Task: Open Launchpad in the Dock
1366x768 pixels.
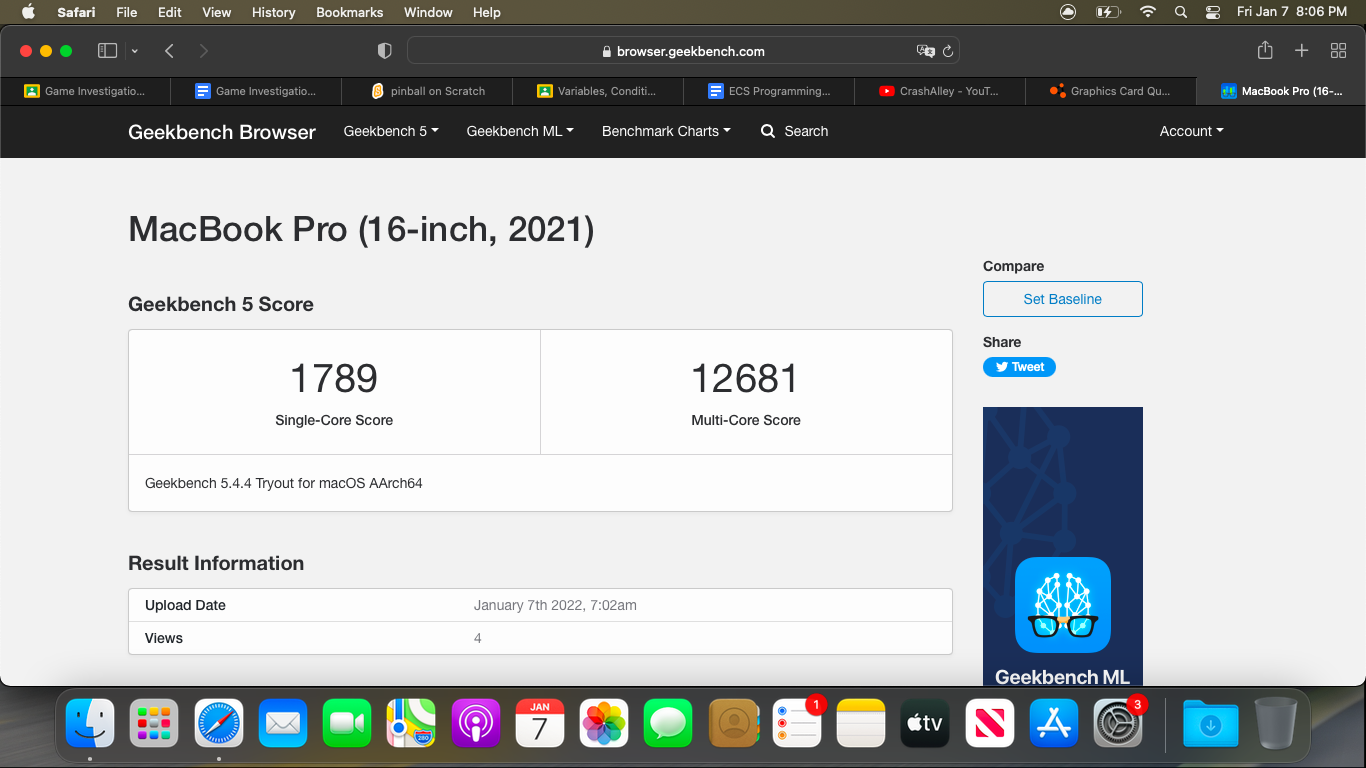Action: click(154, 723)
